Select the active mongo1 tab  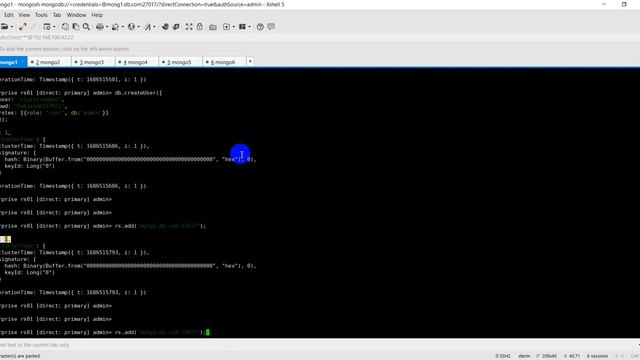coord(12,62)
